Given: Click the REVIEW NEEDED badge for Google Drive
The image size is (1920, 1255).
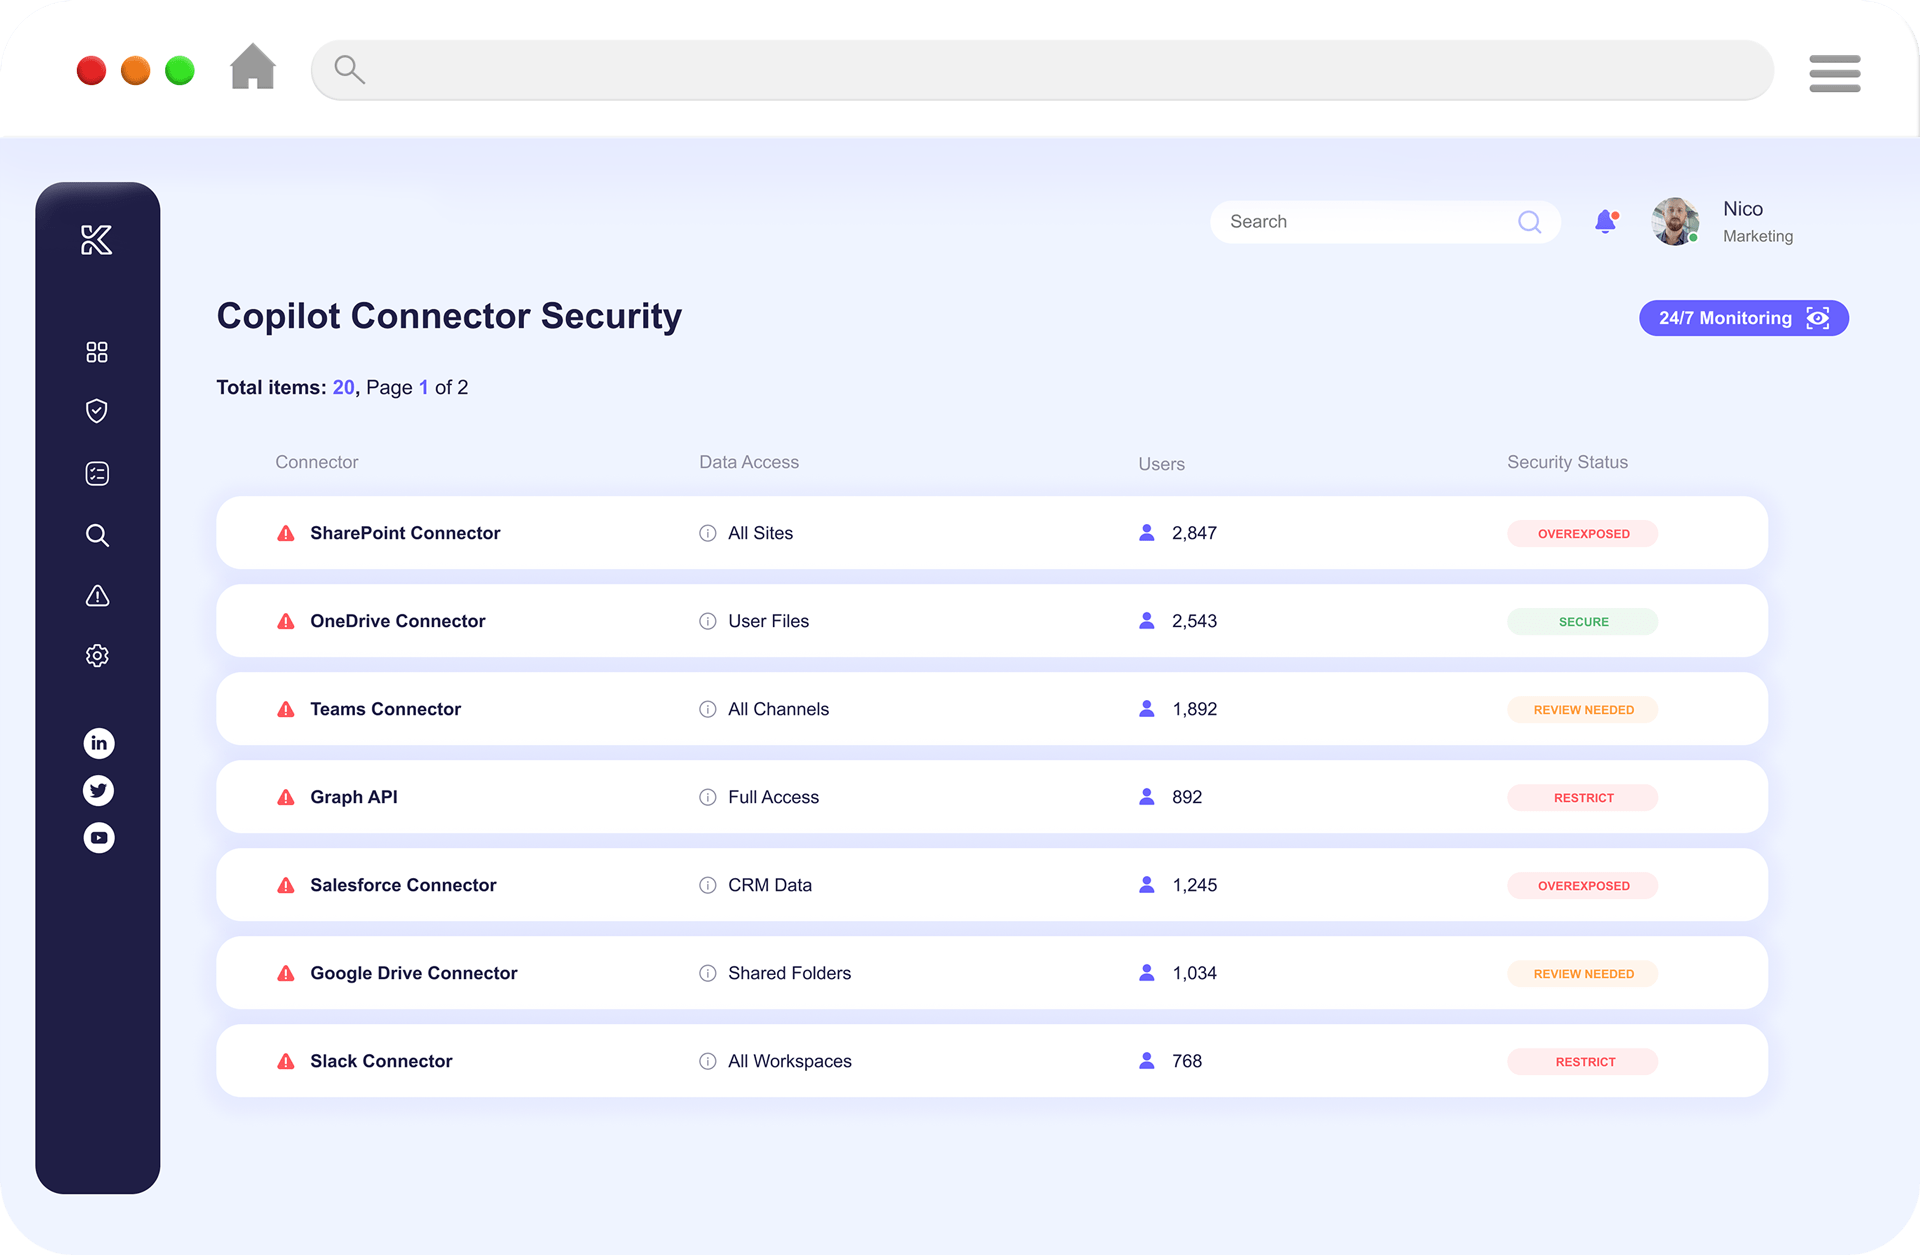Looking at the screenshot, I should point(1582,973).
